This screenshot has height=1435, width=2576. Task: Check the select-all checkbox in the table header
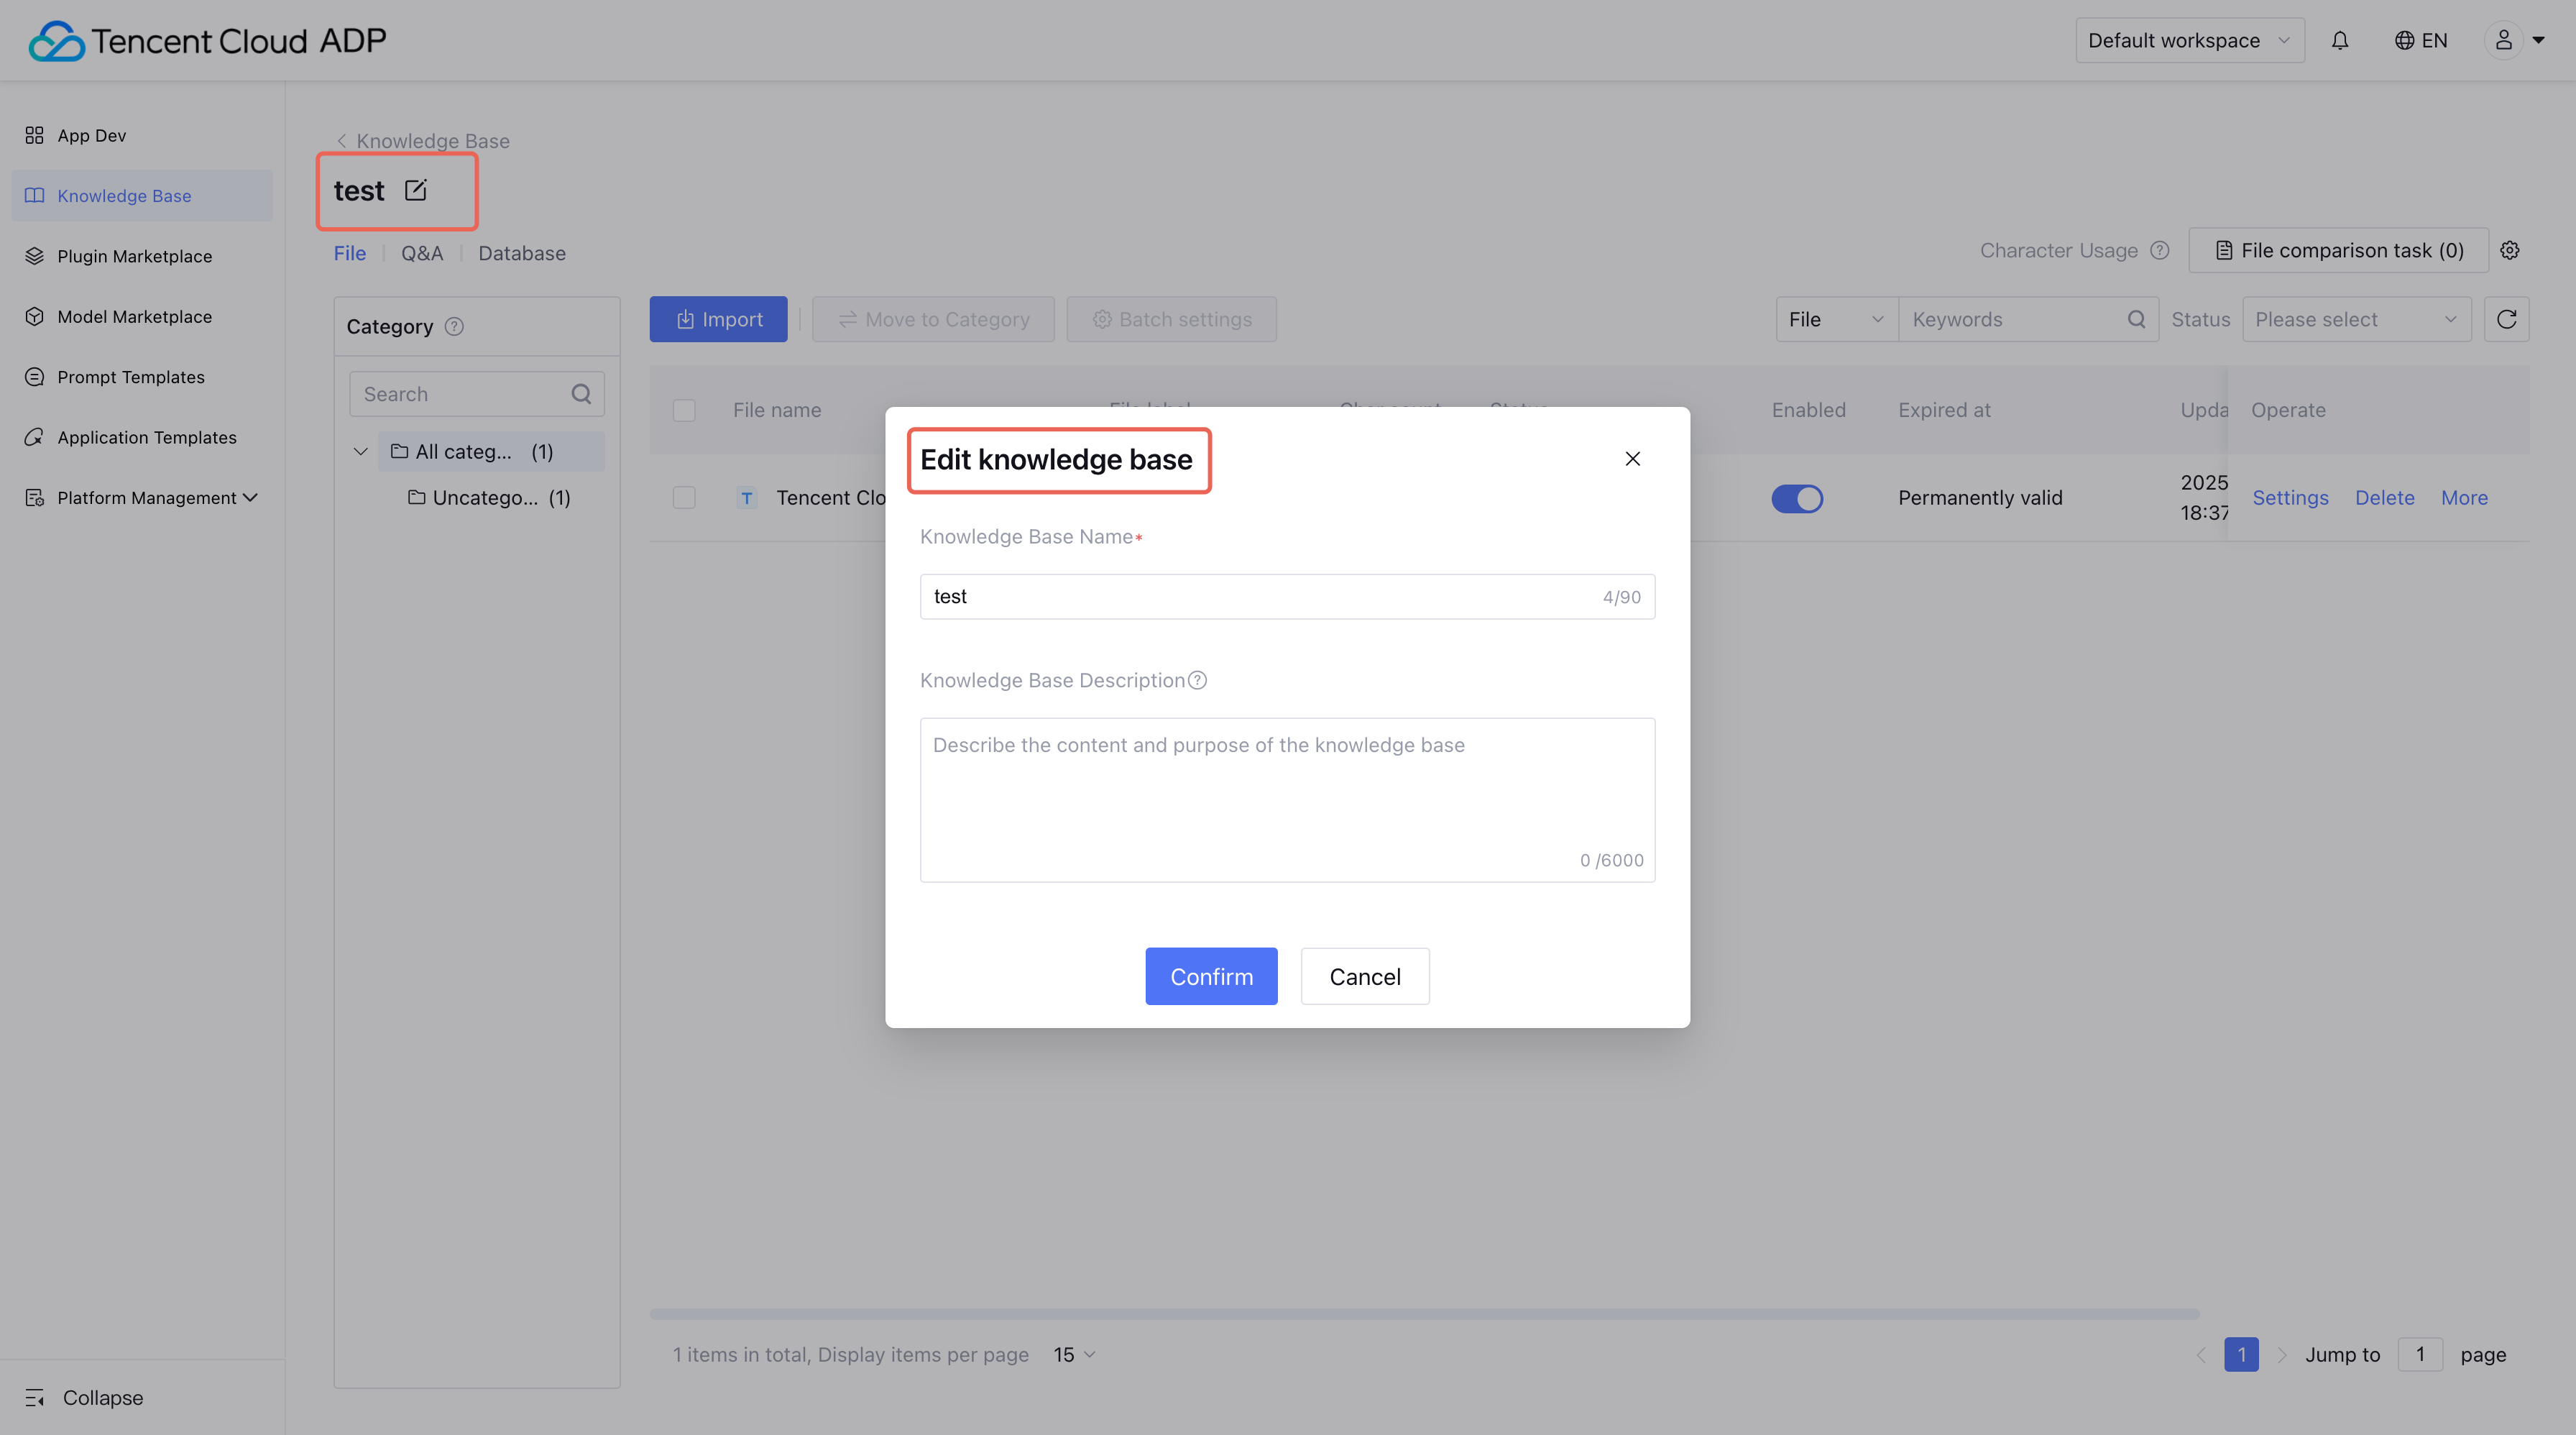click(684, 410)
